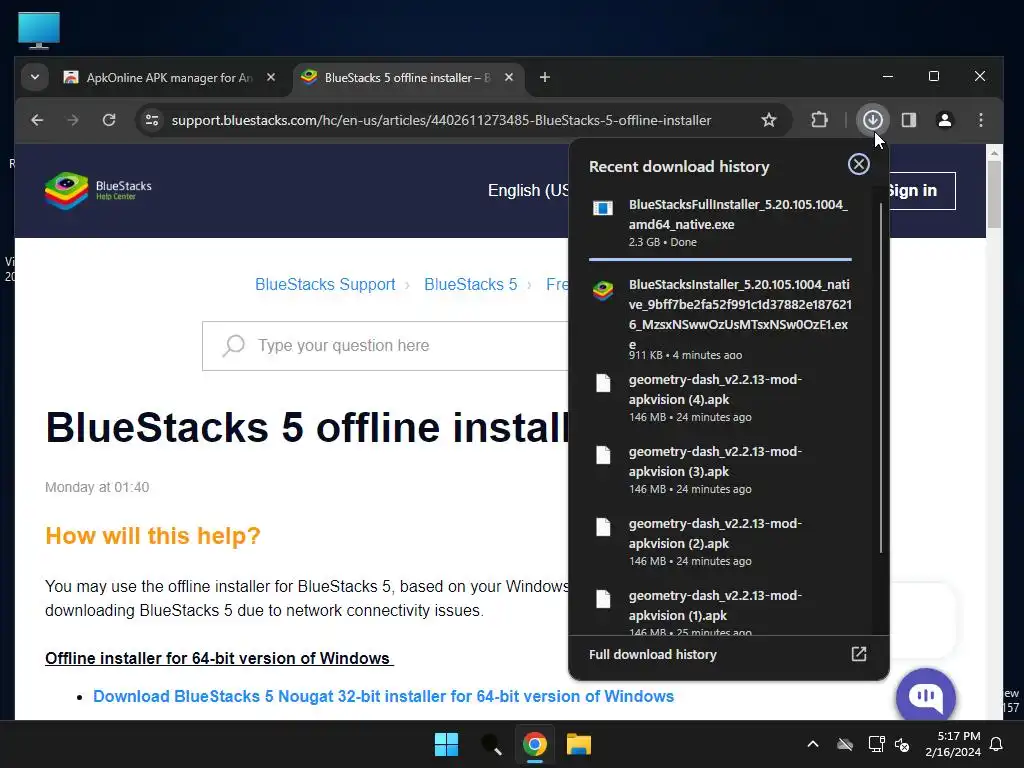This screenshot has width=1024, height=768.
Task: Click the BlueStacksFullInstaller exe file icon
Action: [603, 208]
